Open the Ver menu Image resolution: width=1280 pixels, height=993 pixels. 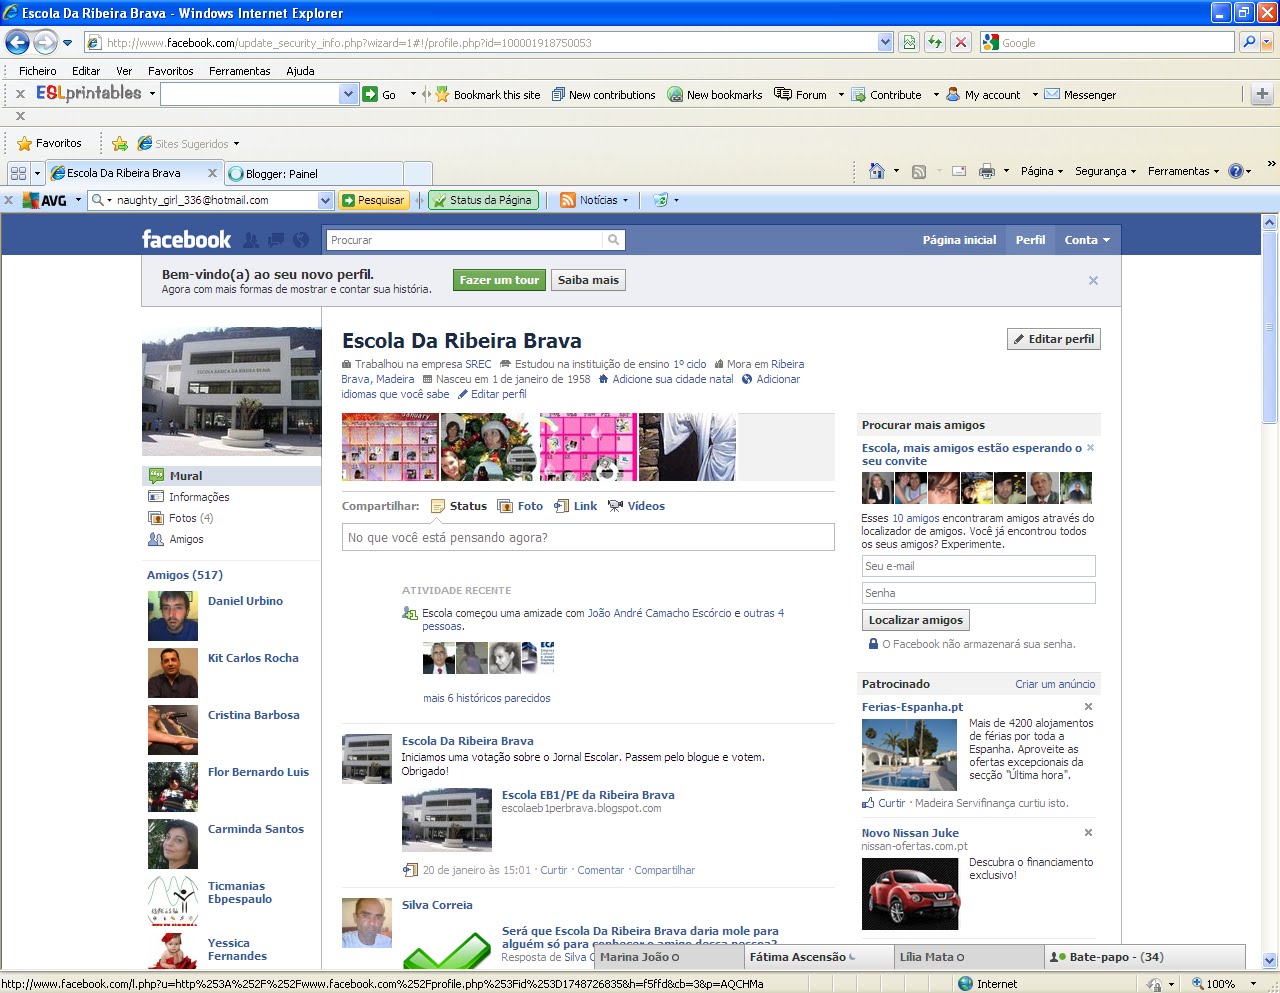pos(124,71)
